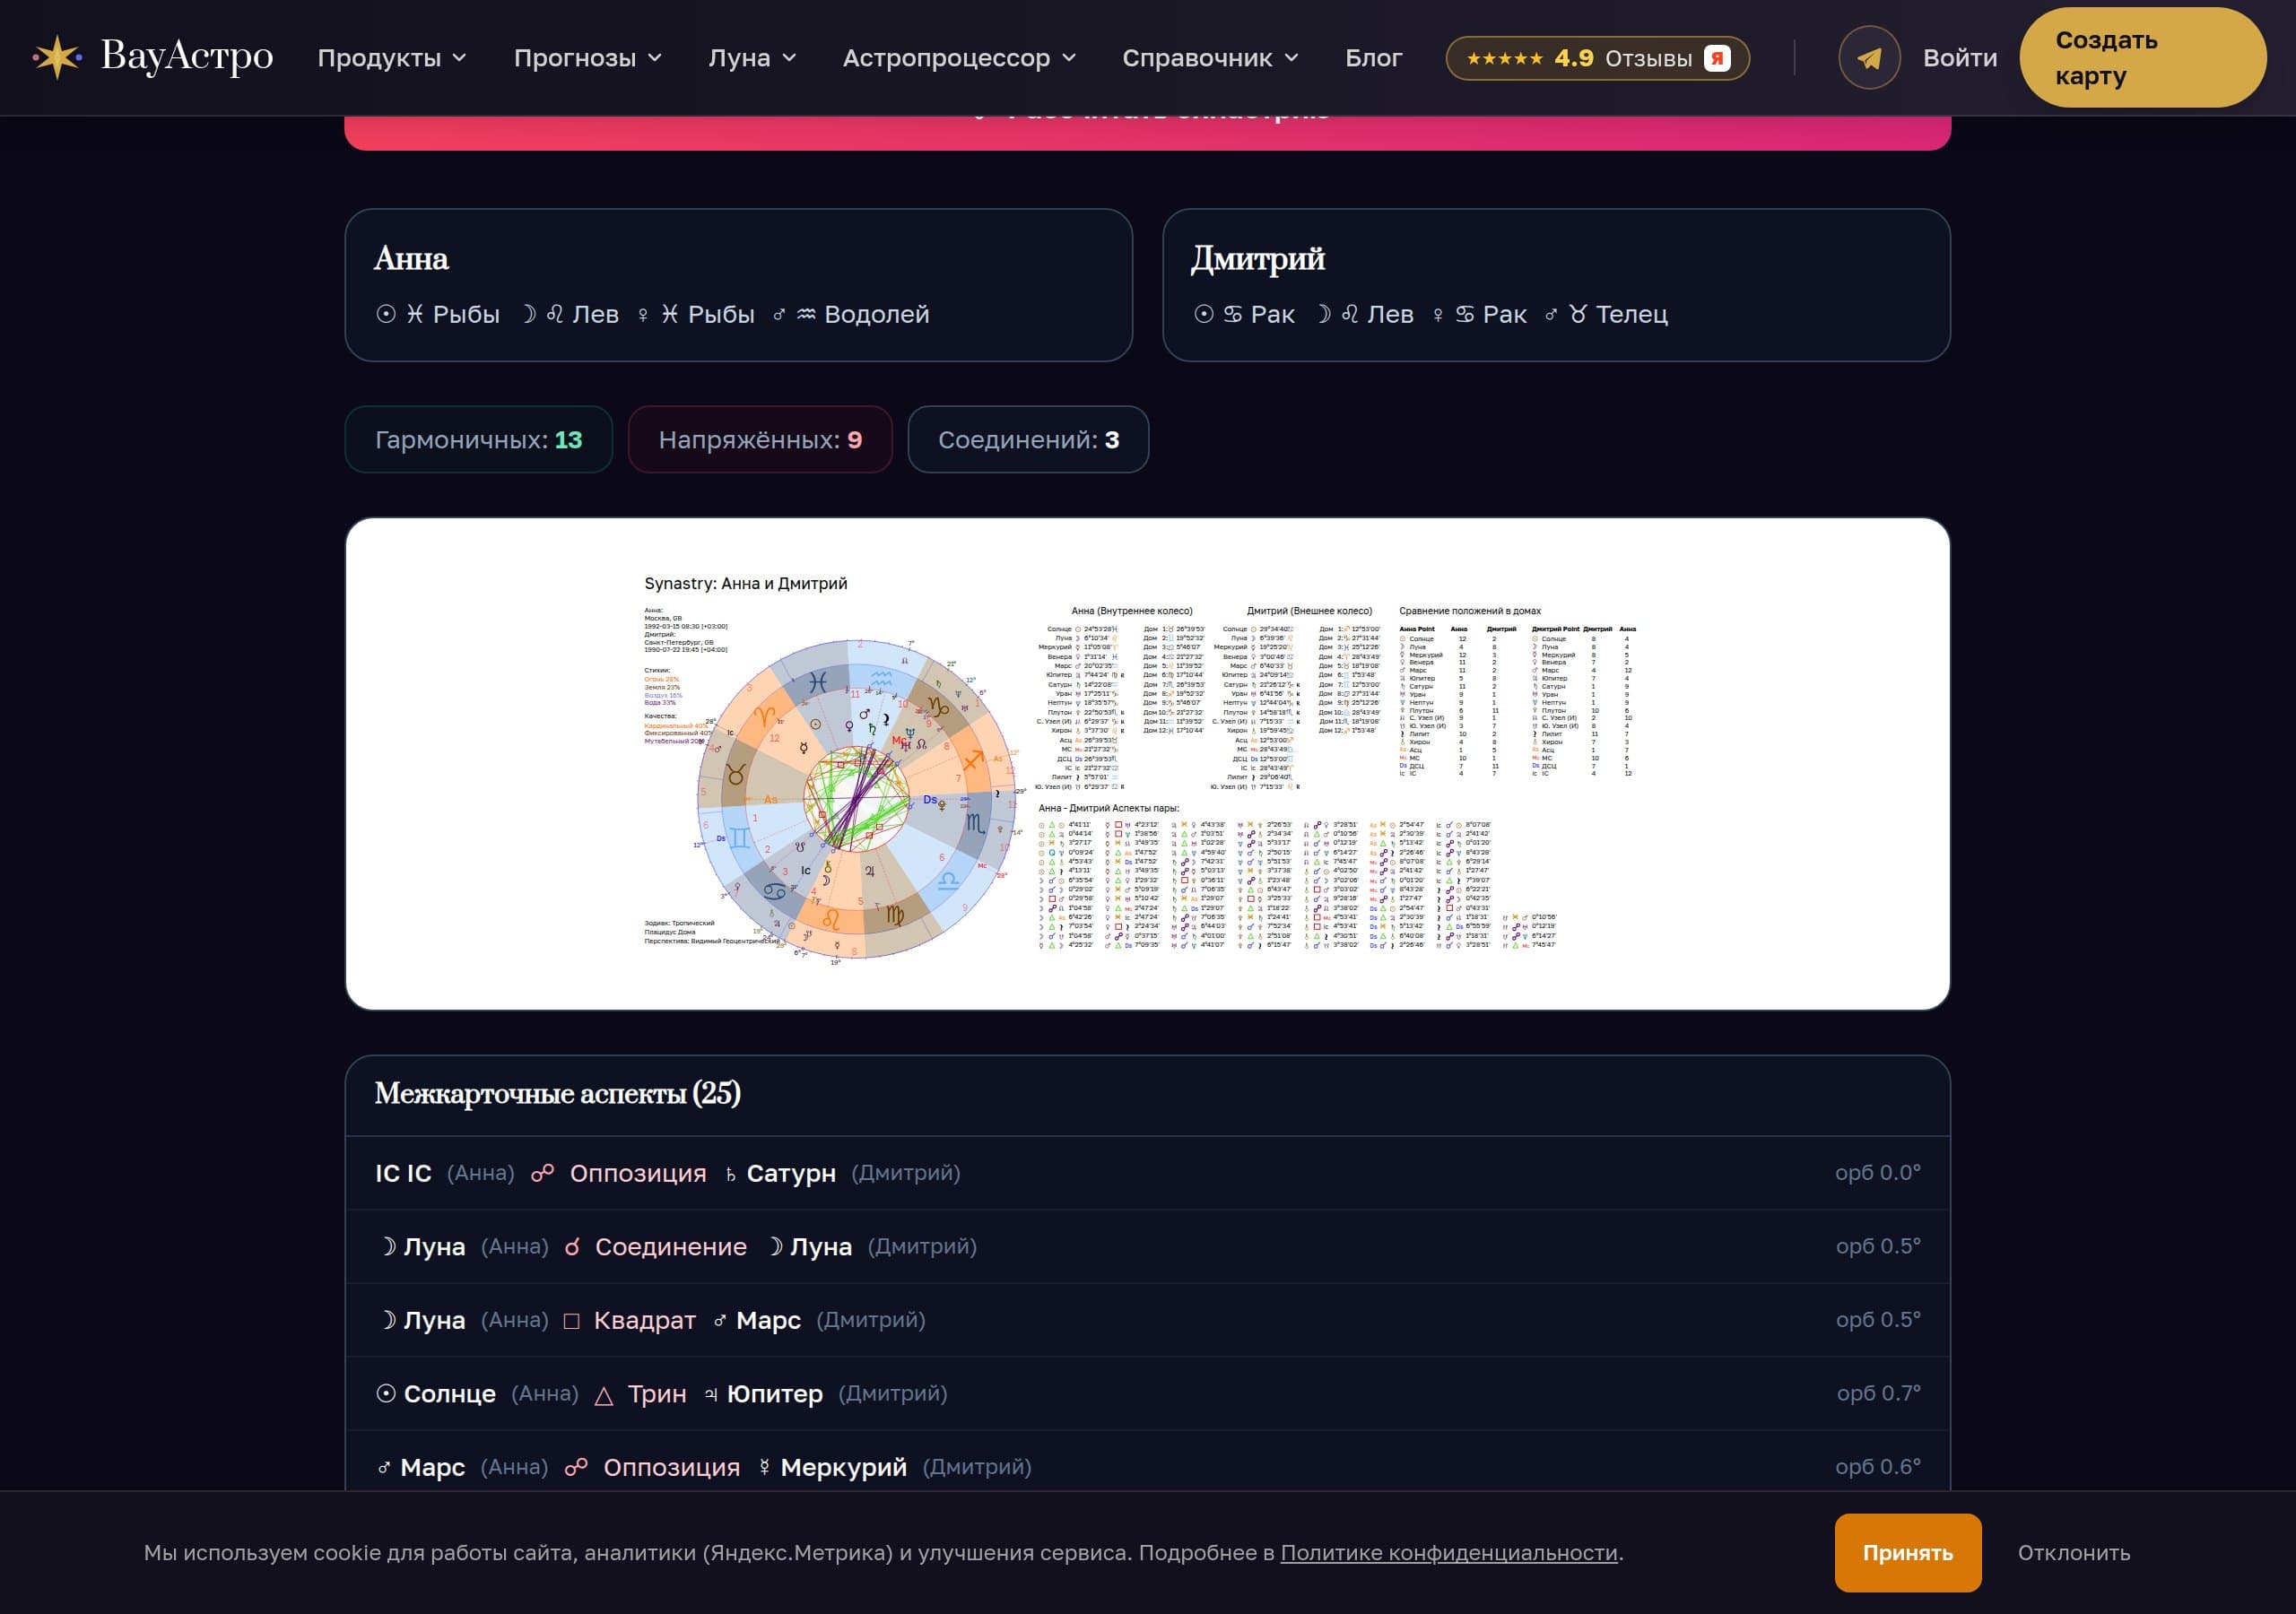The height and width of the screenshot is (1614, 2296).
Task: Click 'орб 0.6°' in Марс–Меркурий row
Action: [x=1877, y=1466]
